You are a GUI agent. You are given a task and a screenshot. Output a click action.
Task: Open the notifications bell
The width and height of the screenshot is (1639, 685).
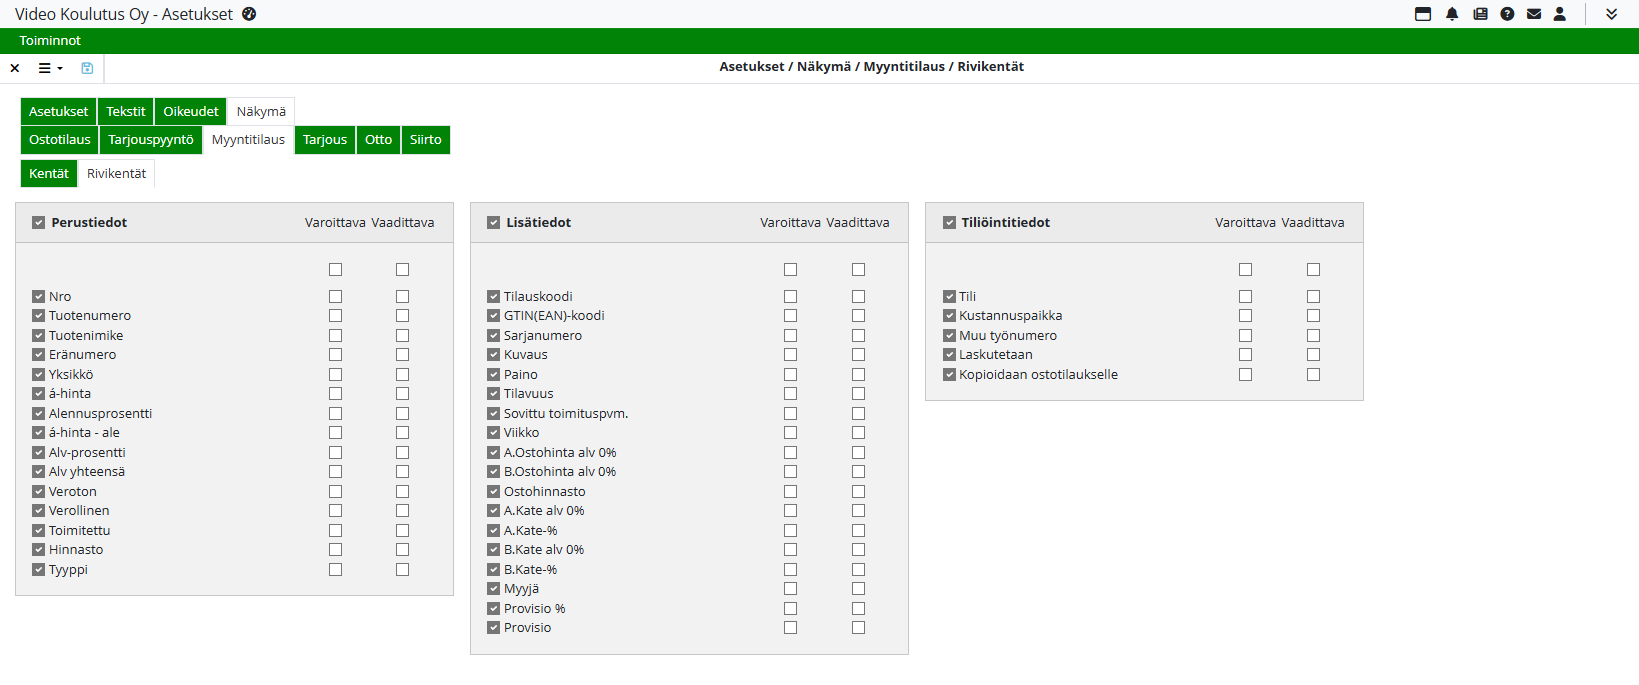(x=1452, y=14)
